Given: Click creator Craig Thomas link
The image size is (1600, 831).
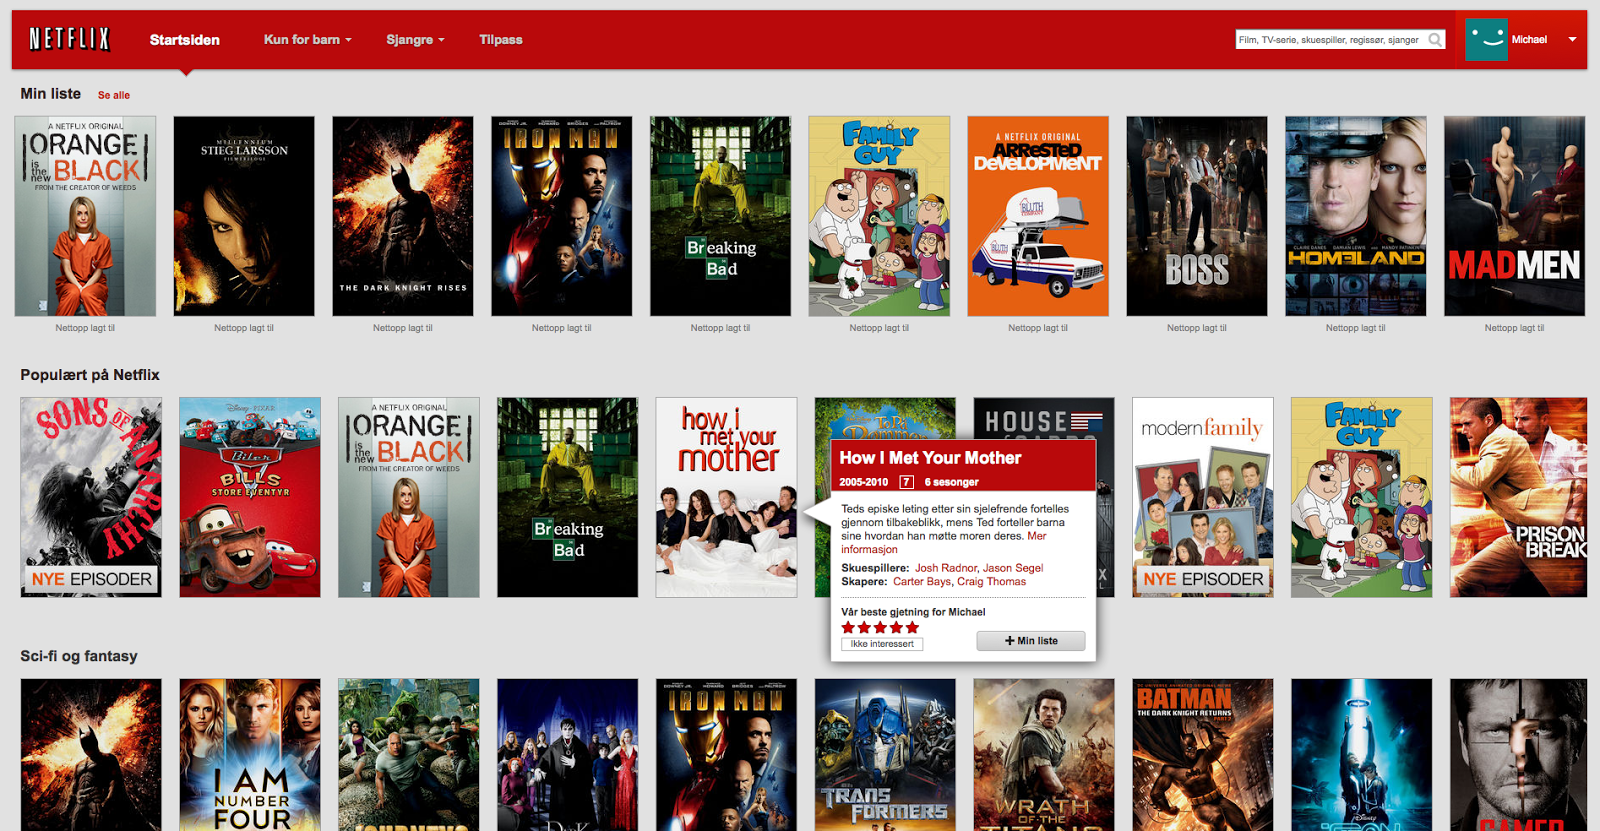Looking at the screenshot, I should pos(992,582).
